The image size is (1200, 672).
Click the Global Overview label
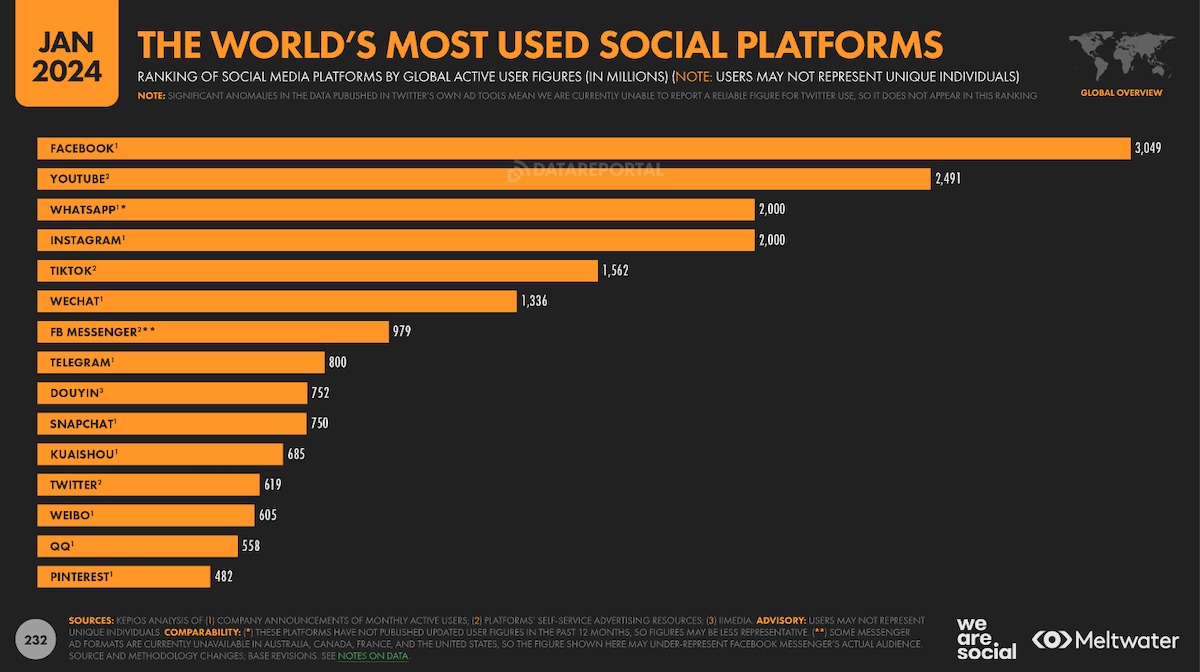(1121, 93)
